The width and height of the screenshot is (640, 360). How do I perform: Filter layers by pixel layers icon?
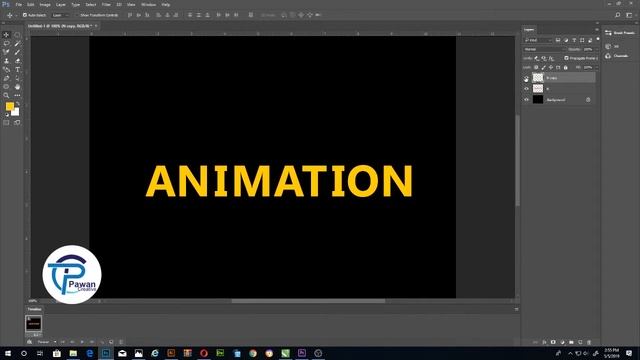(558, 40)
